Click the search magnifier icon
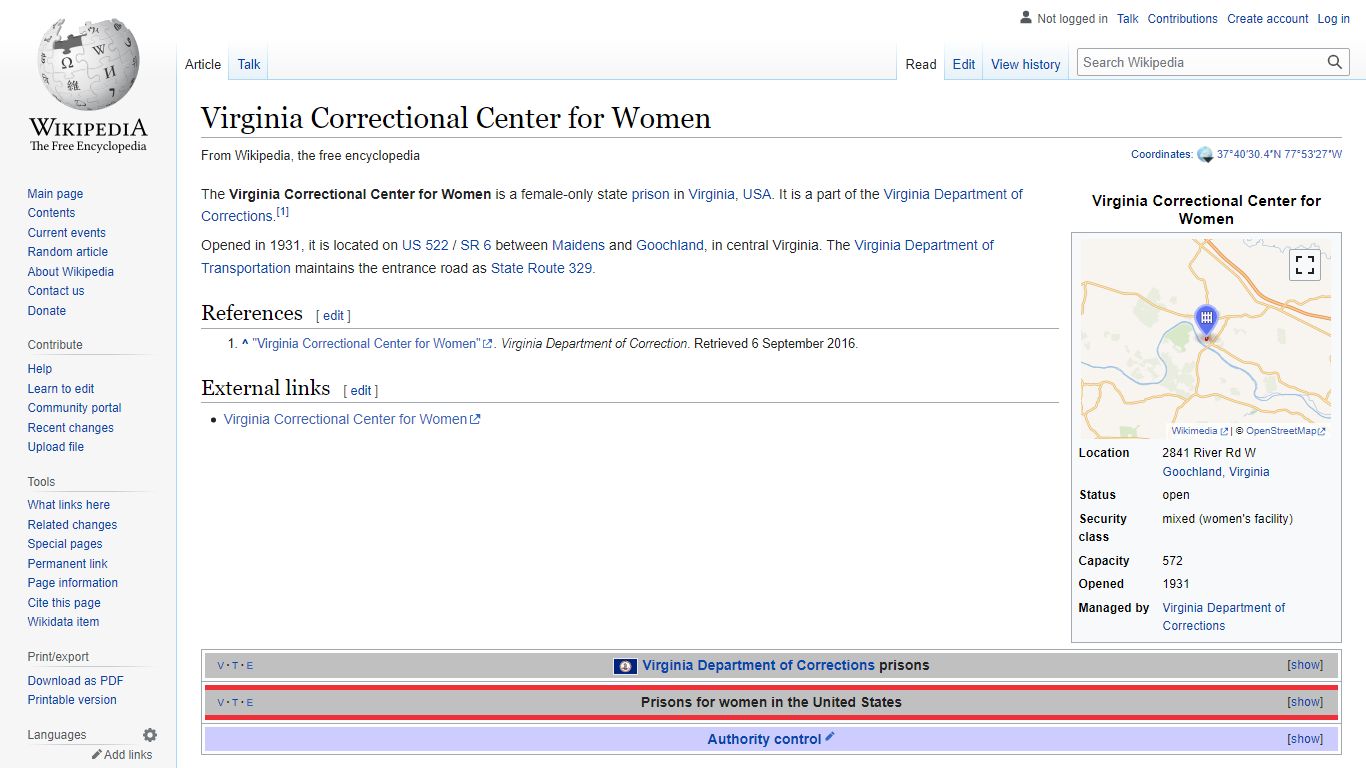 (1335, 62)
